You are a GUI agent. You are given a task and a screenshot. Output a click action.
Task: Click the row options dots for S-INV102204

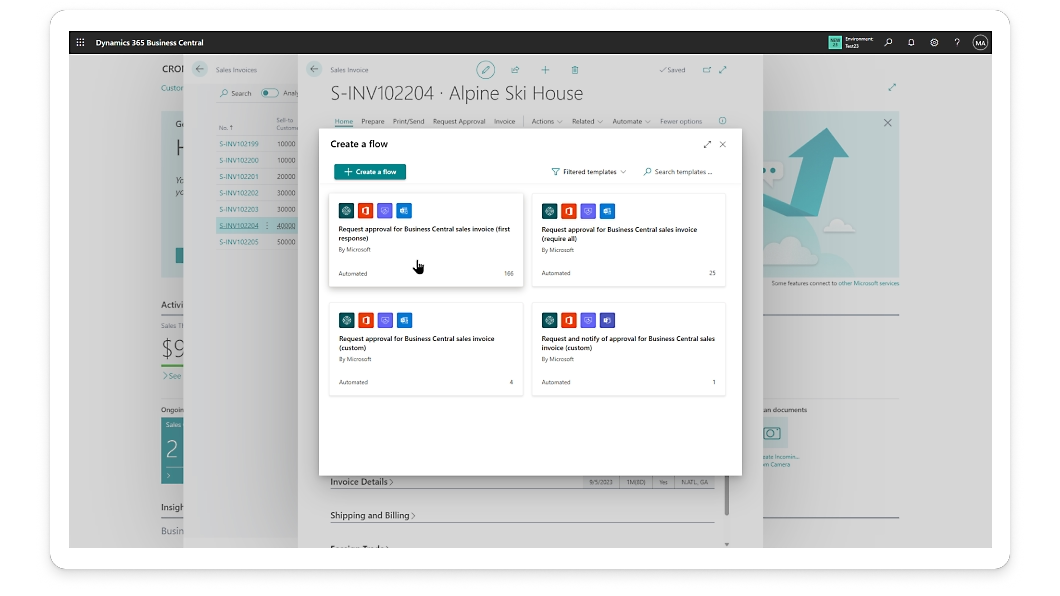coord(268,226)
